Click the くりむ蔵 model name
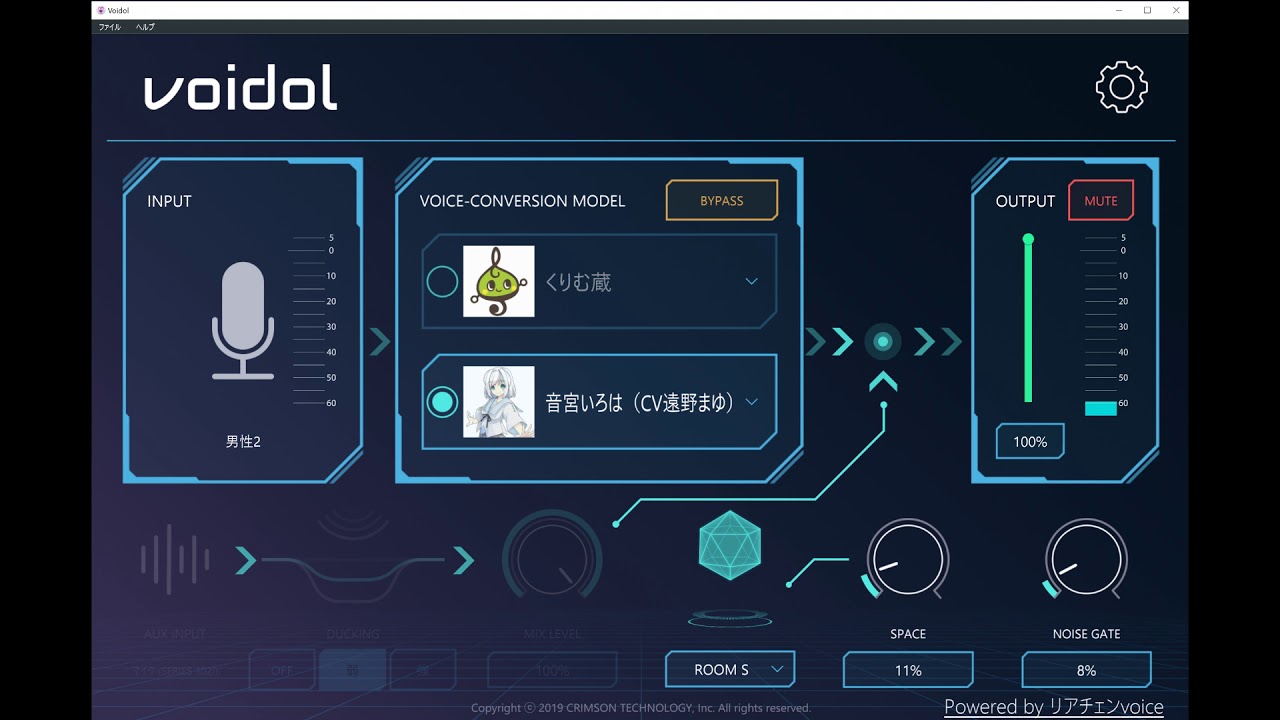This screenshot has height=720, width=1280. pyautogui.click(x=578, y=282)
